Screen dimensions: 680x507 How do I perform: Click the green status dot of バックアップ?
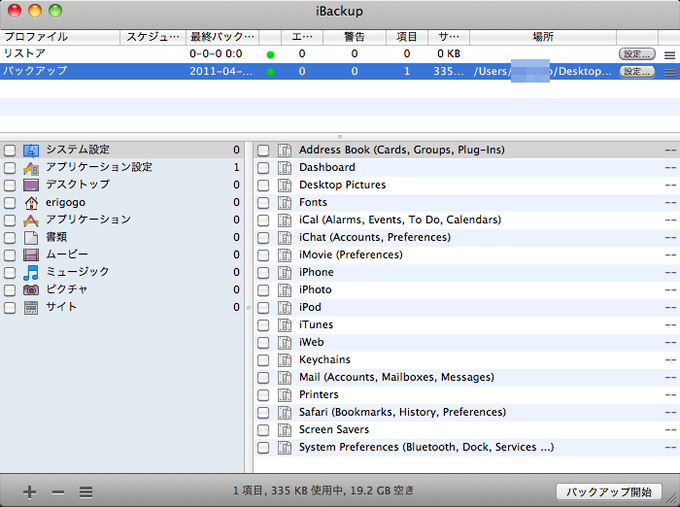(x=270, y=72)
